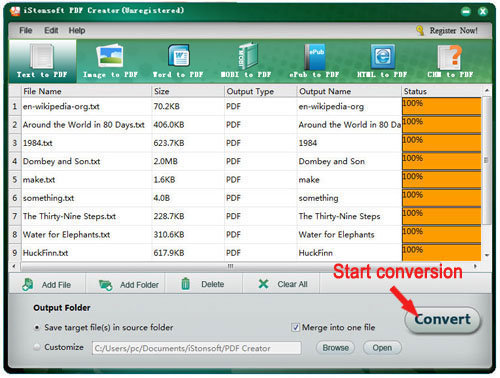Click the Output Type column header
The width and height of the screenshot is (500, 378).
coord(261,91)
